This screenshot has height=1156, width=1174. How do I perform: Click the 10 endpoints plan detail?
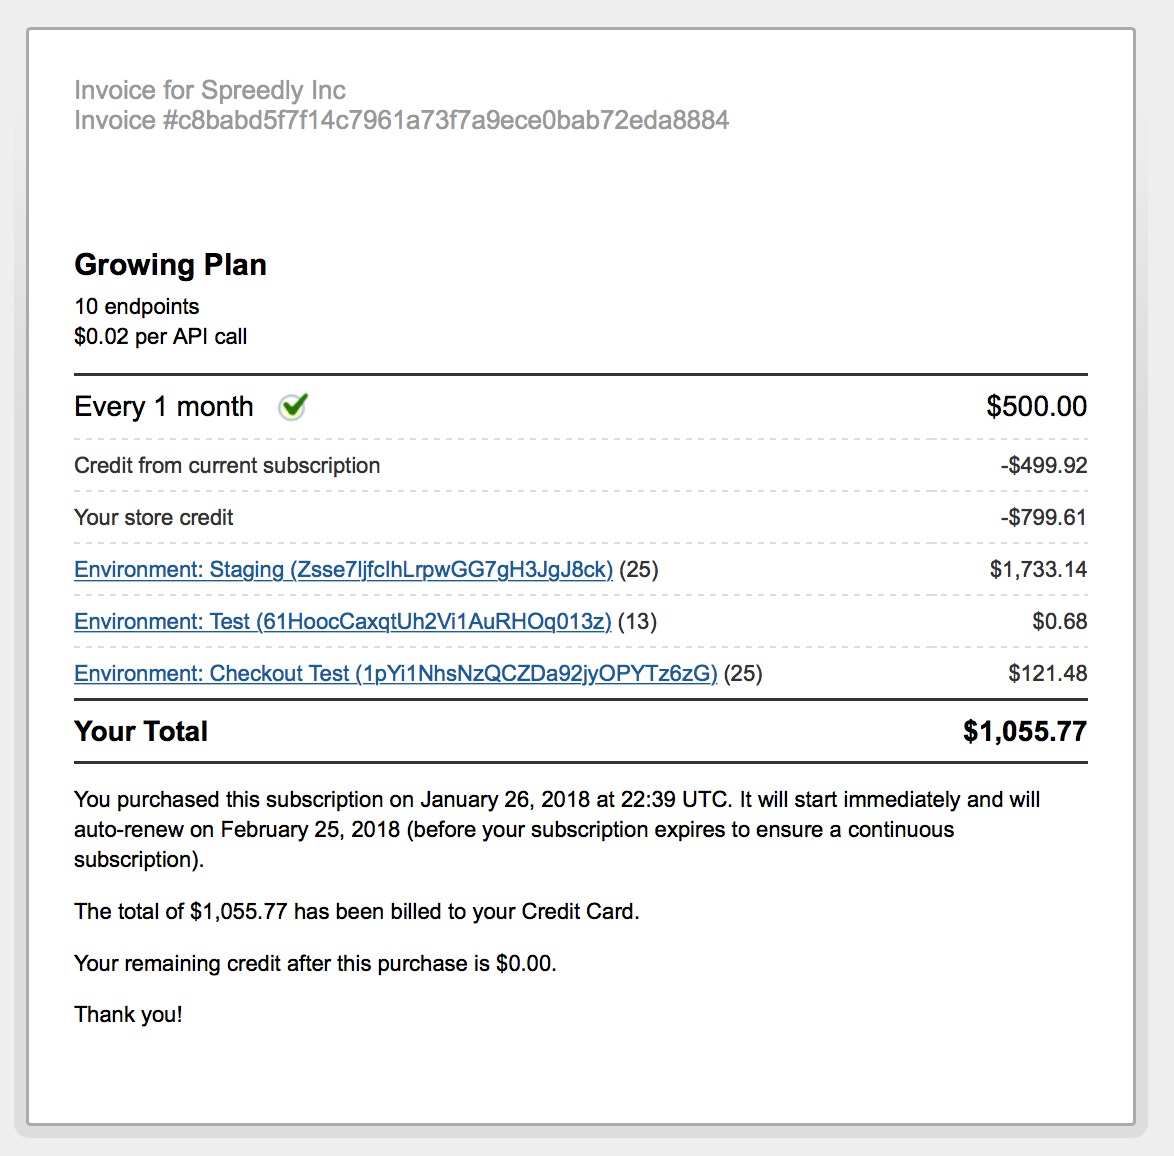click(x=136, y=306)
